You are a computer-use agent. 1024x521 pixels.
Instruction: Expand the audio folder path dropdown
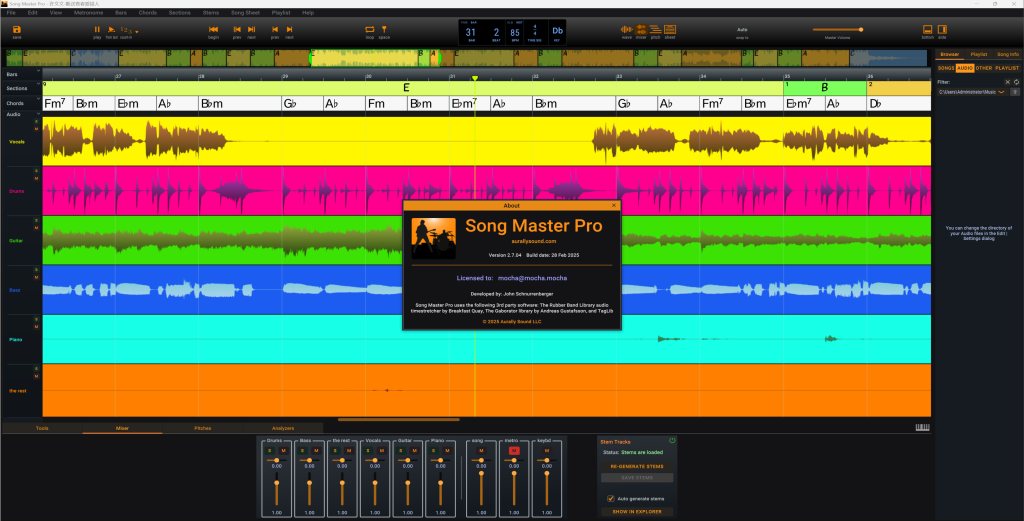click(1002, 92)
